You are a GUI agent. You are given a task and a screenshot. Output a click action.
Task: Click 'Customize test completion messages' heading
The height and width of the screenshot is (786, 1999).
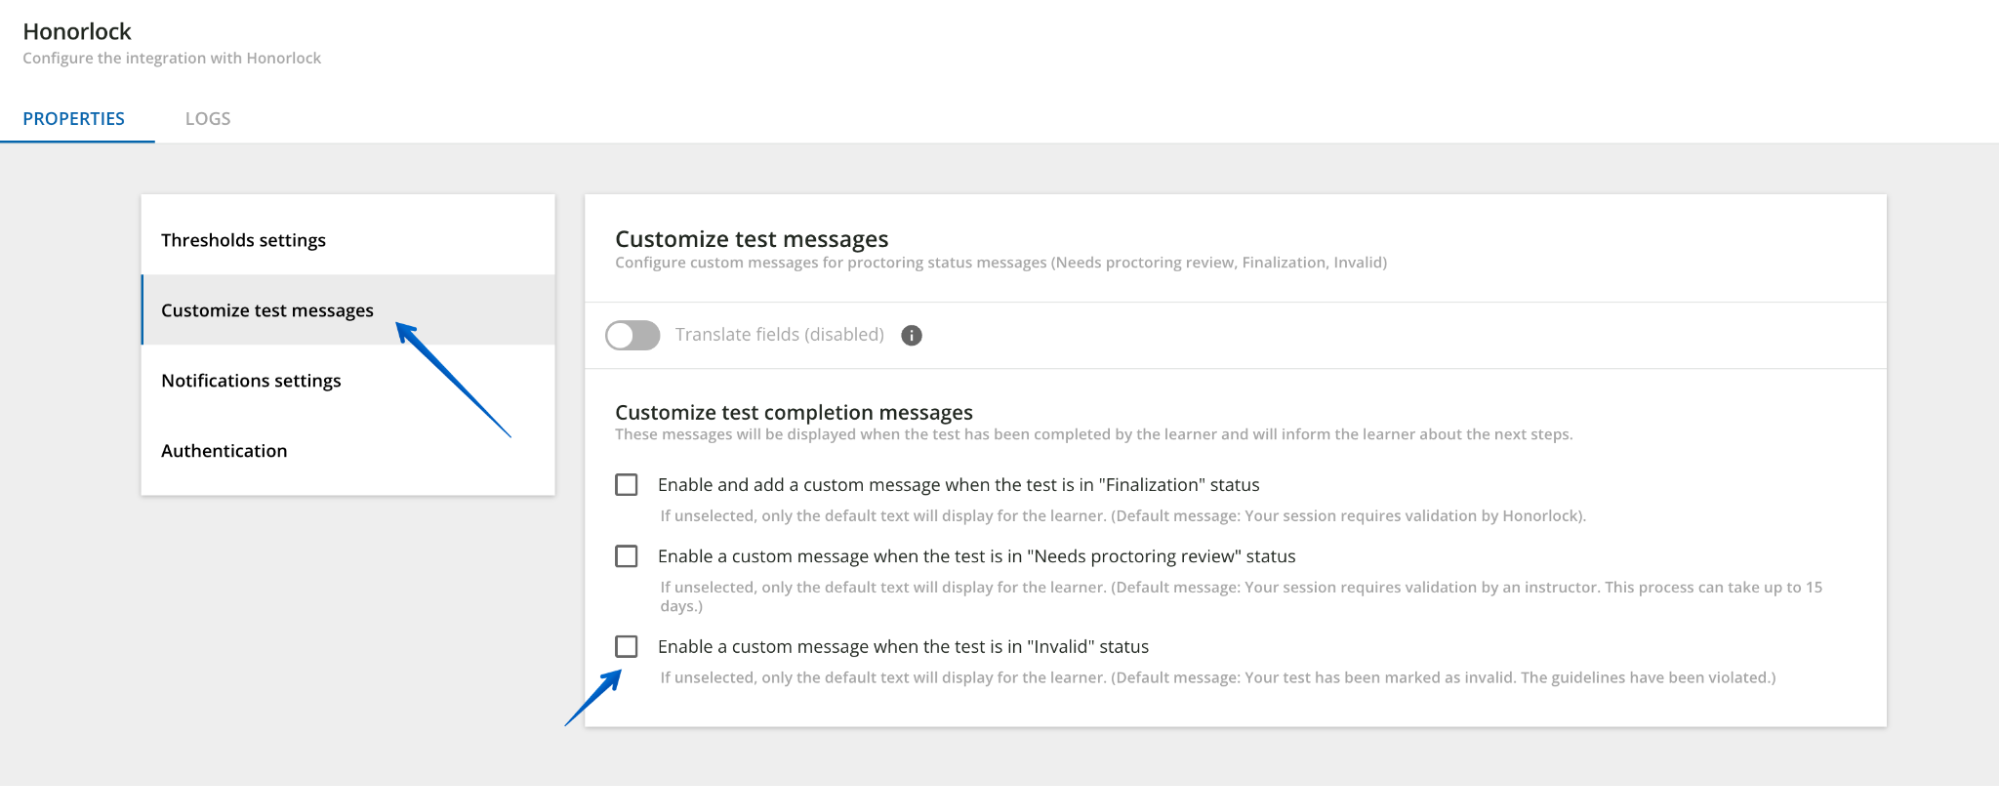point(794,412)
